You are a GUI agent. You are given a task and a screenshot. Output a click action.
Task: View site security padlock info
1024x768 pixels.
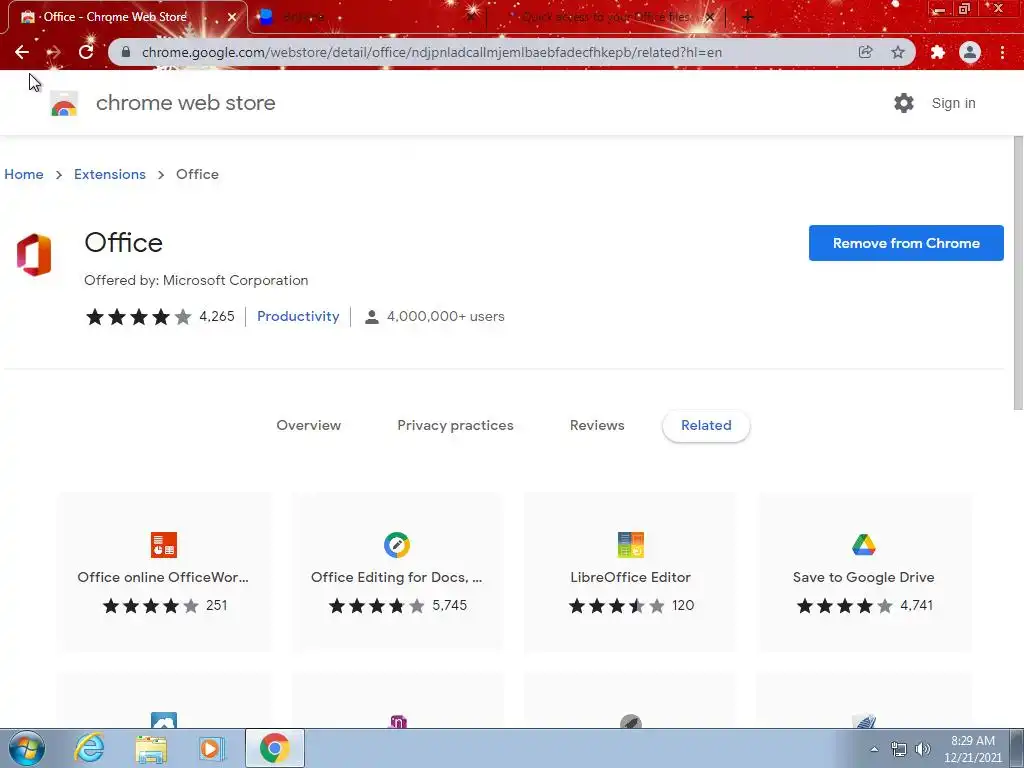point(126,52)
